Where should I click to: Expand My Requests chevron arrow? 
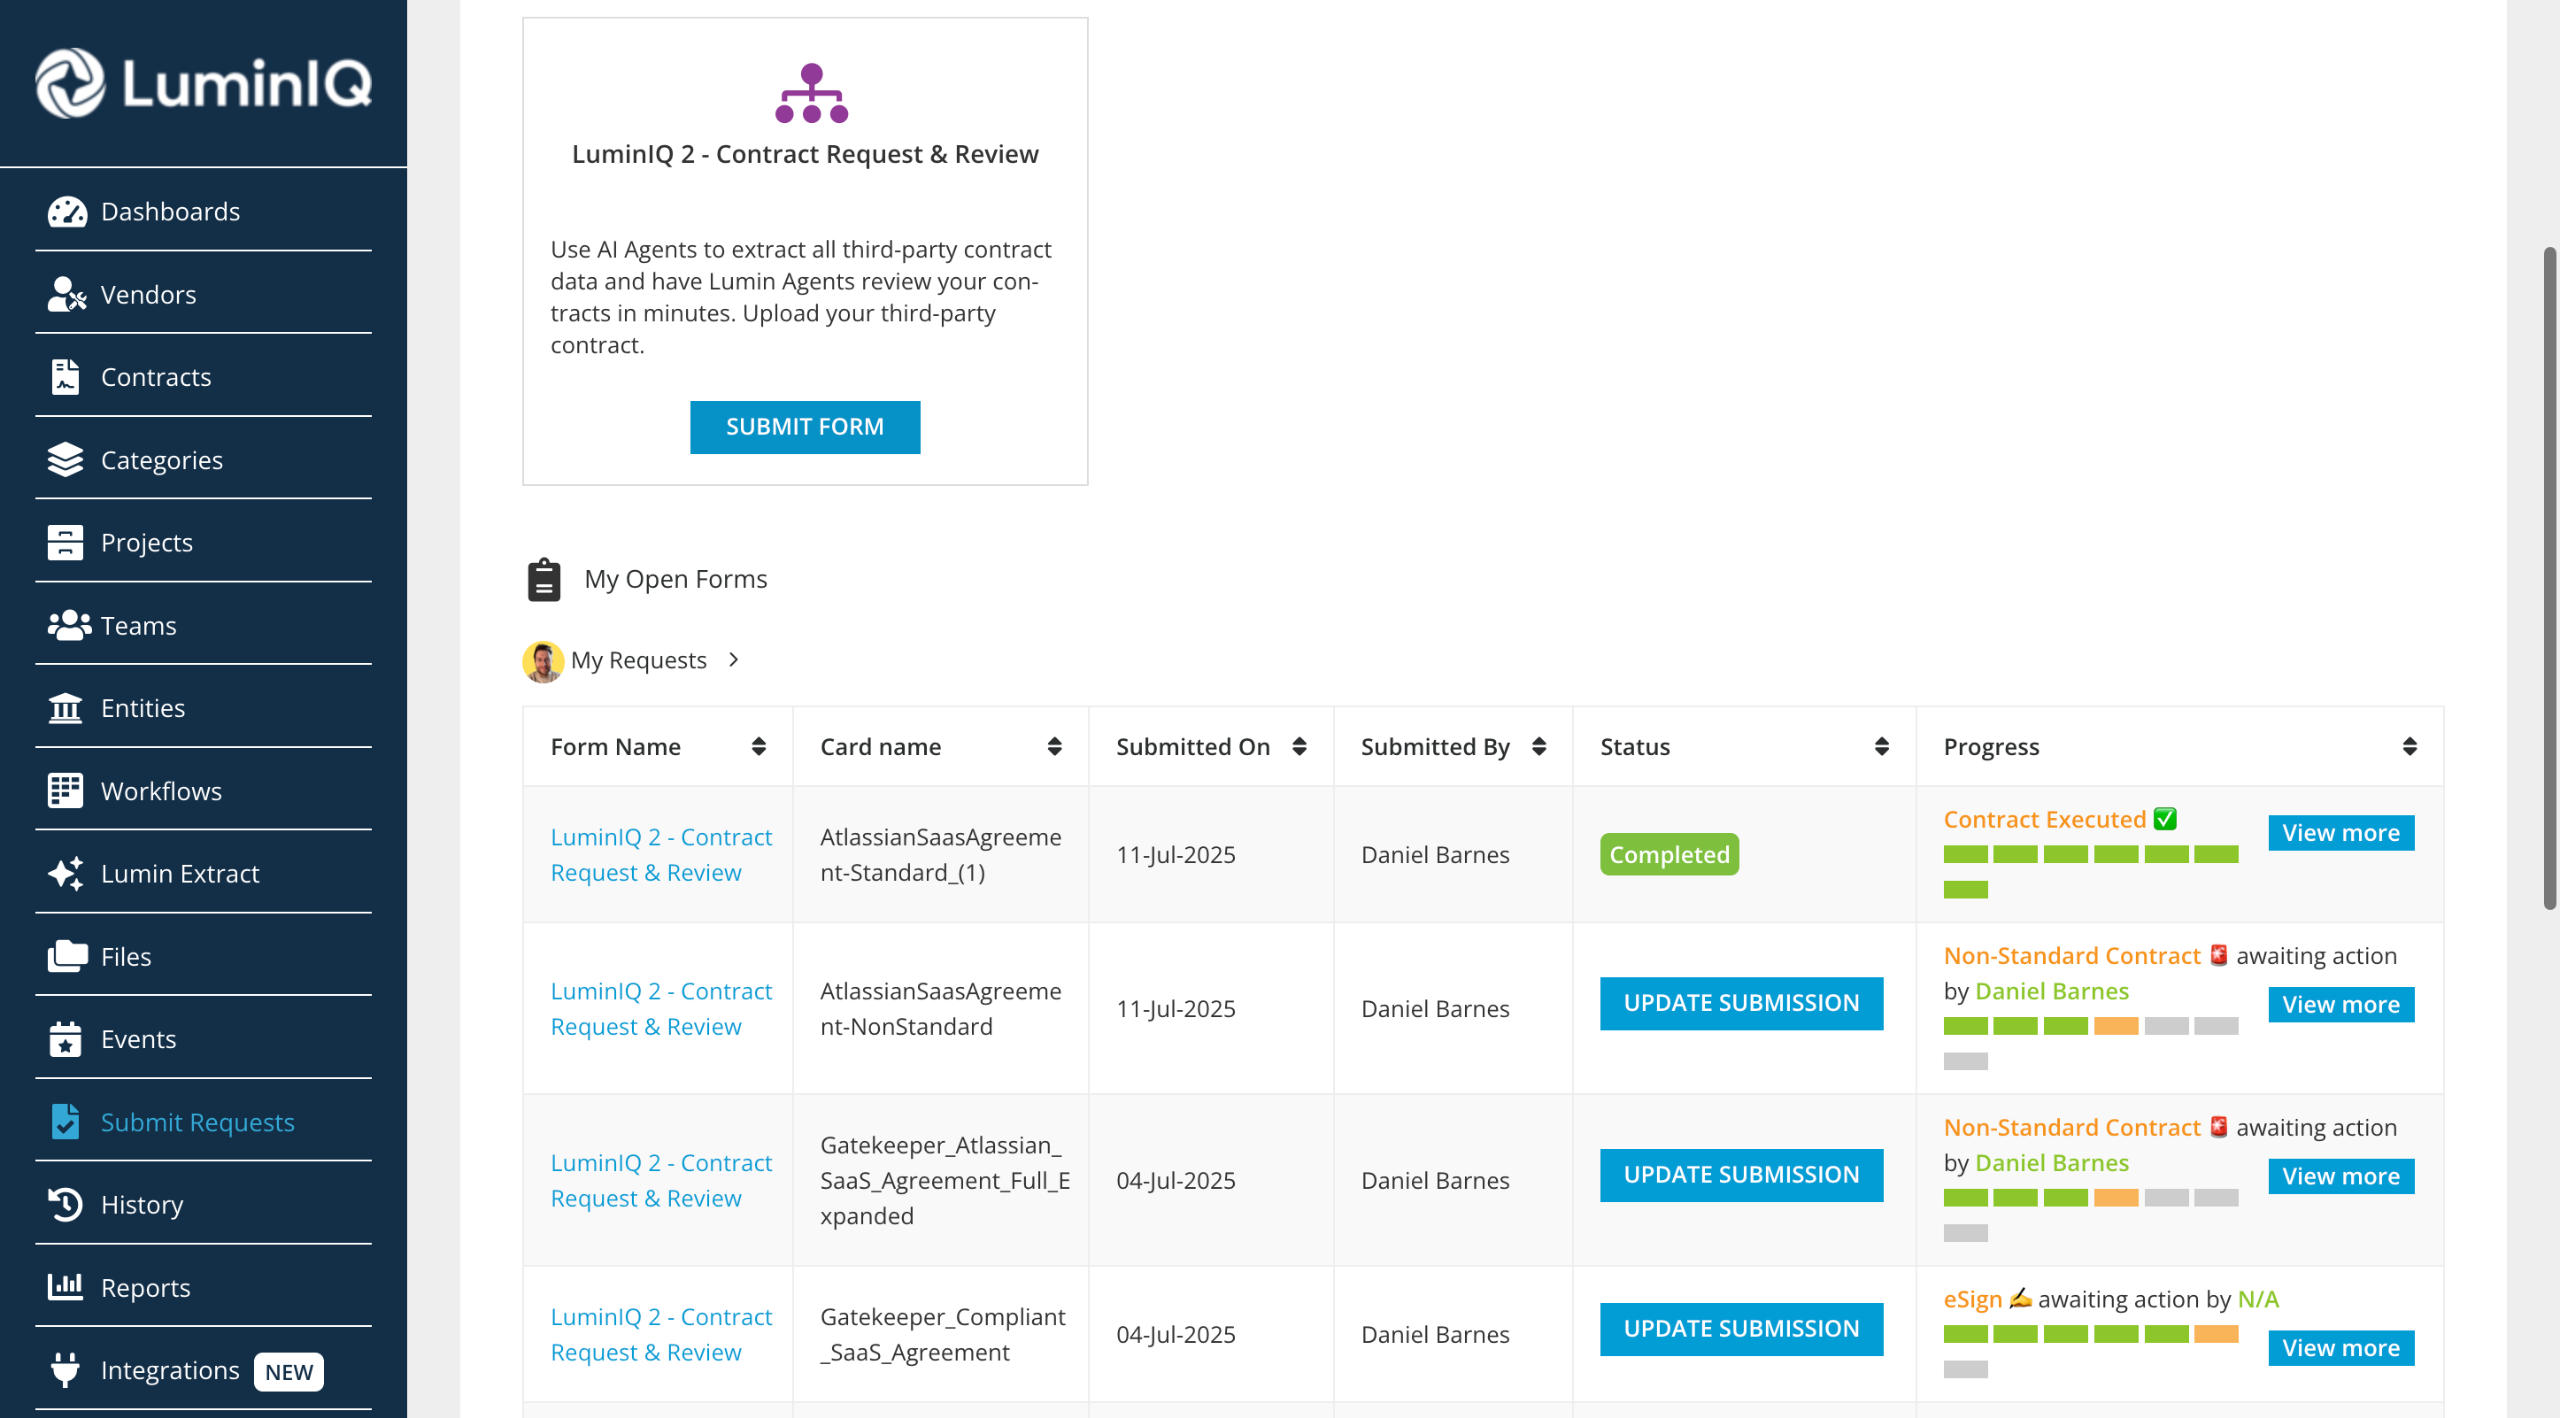coord(734,660)
